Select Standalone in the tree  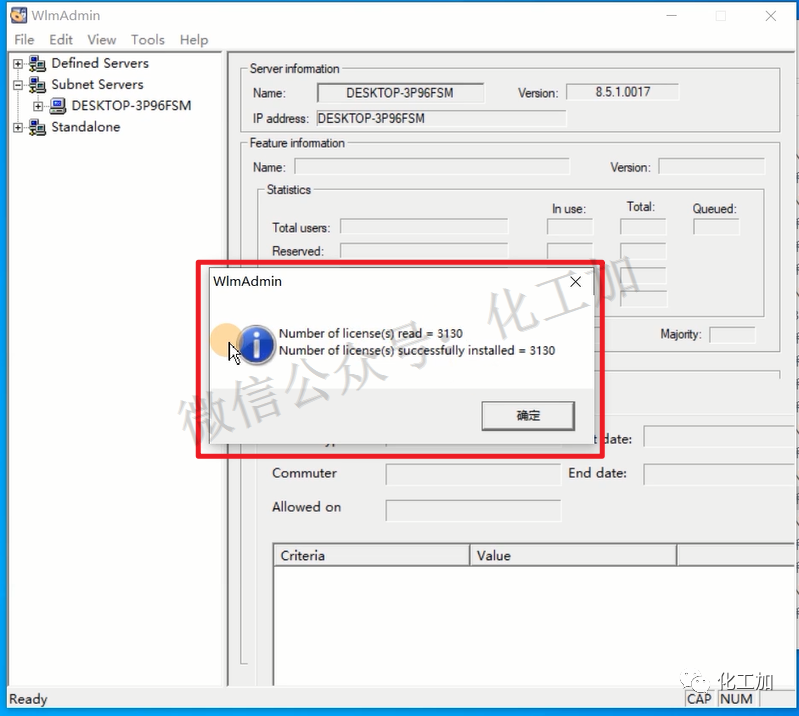point(86,127)
